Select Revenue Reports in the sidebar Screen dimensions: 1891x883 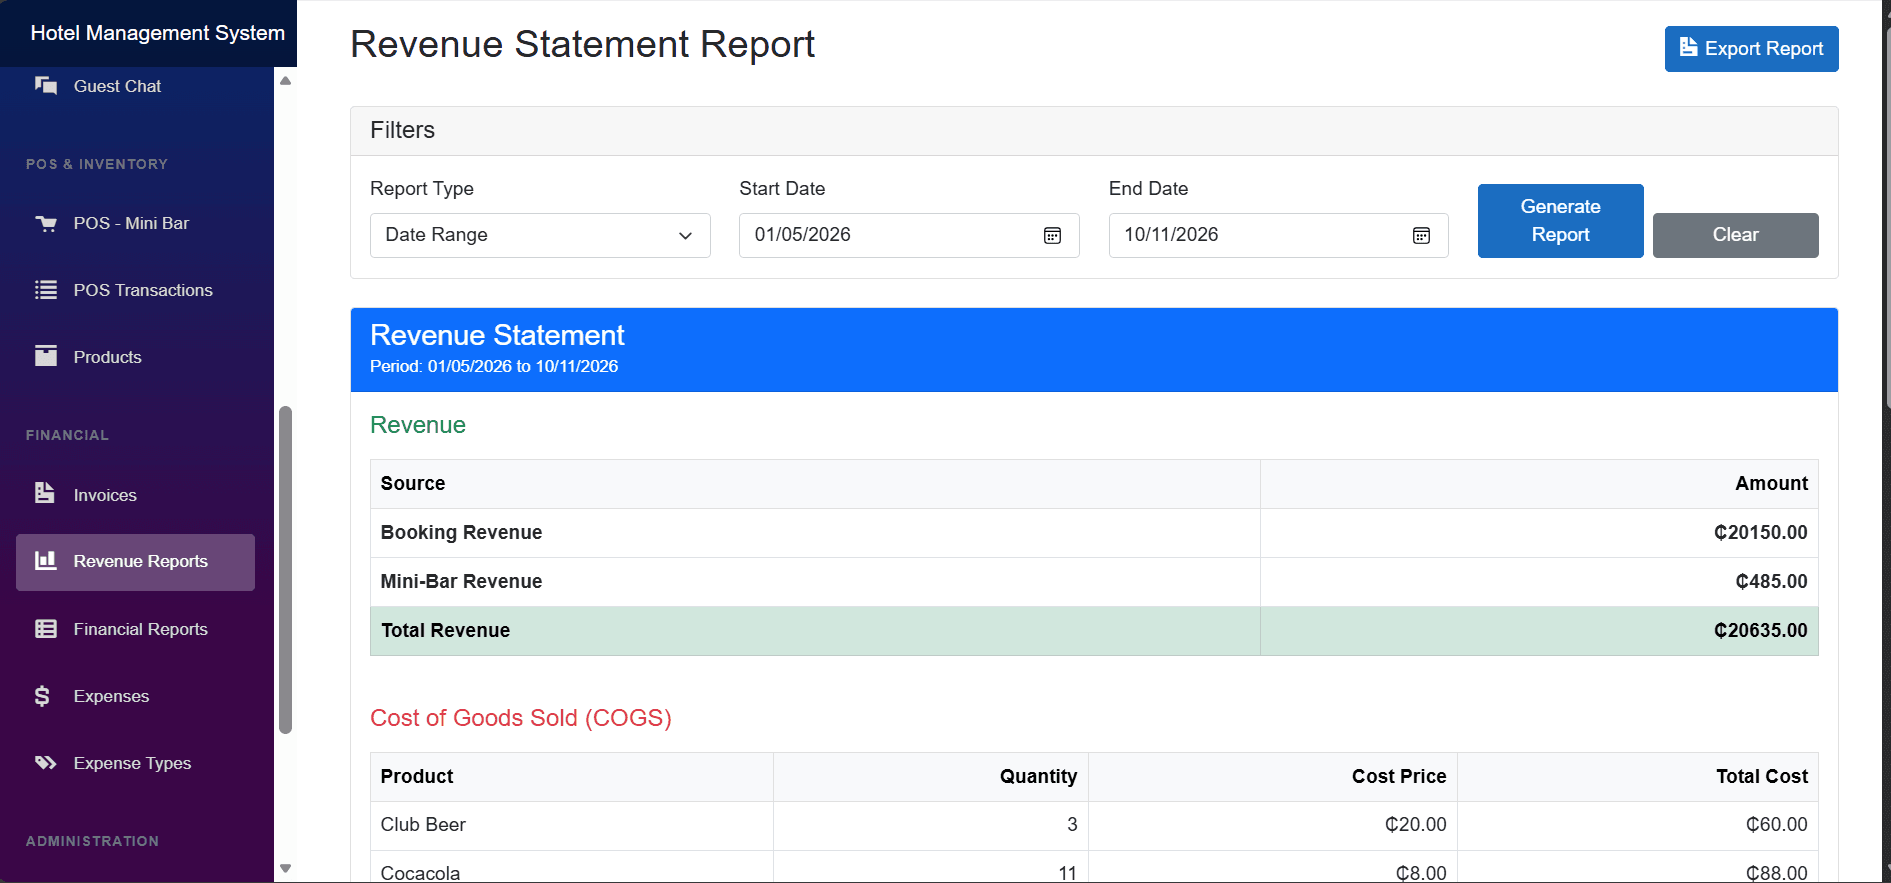(136, 562)
